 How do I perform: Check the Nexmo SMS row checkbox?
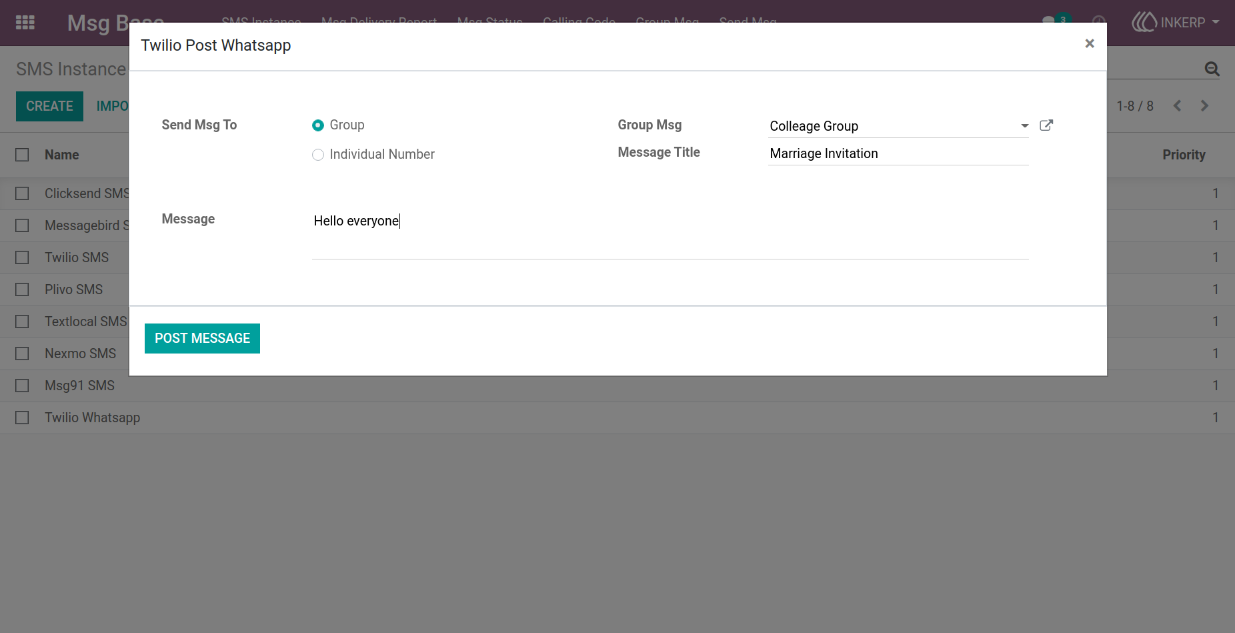pos(22,353)
